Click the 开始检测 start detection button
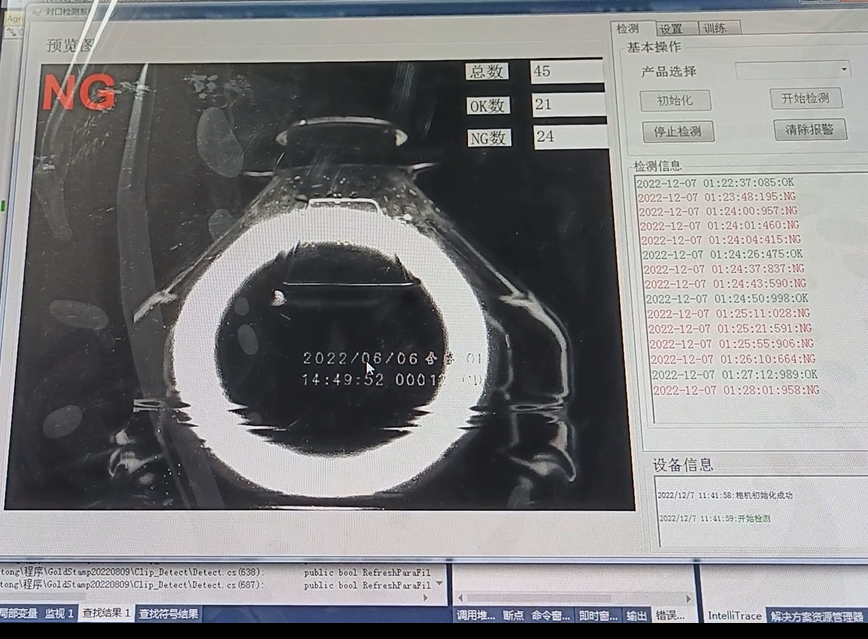Viewport: 868px width, 639px height. pos(805,98)
